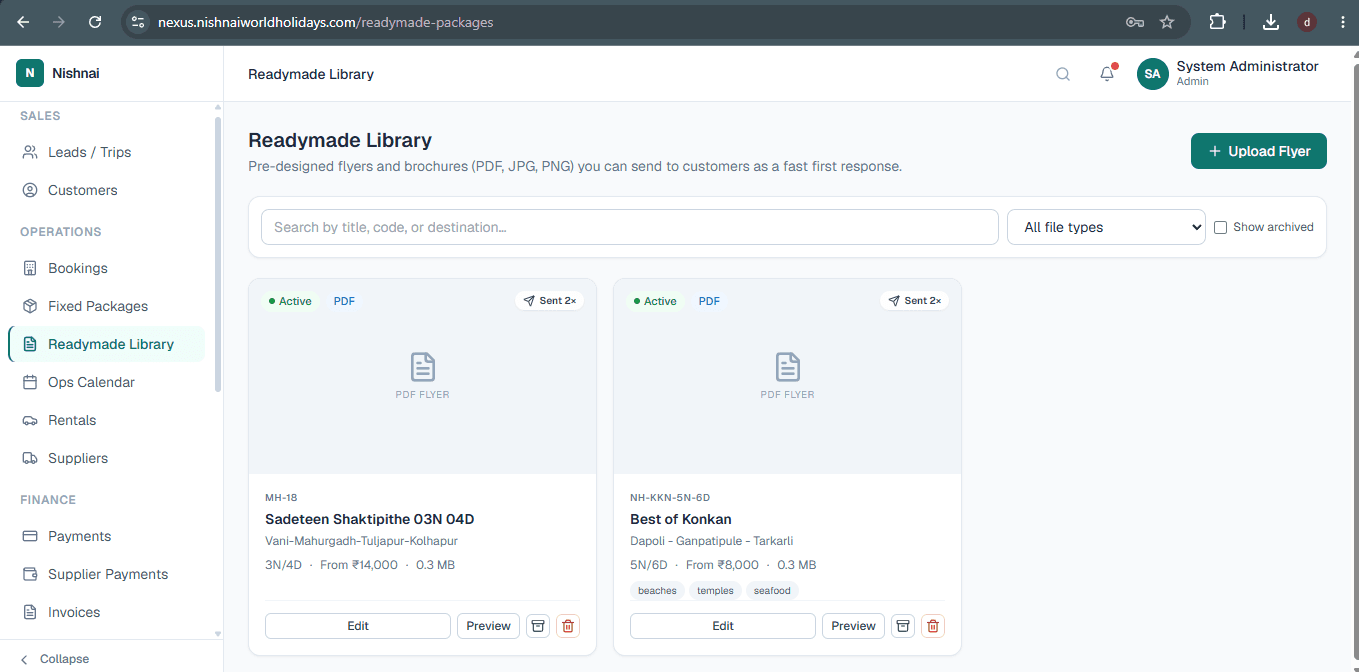1359x672 pixels.
Task: Click the Sent 2× badge on Sadeteen card
Action: [550, 301]
